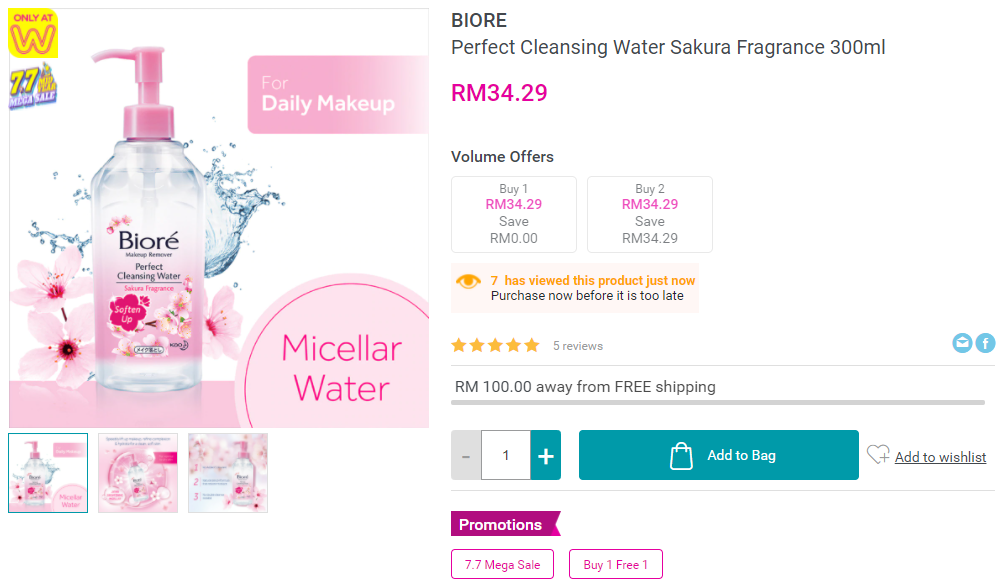Click the quantity input field
This screenshot has height=588, width=1004.
coord(505,456)
